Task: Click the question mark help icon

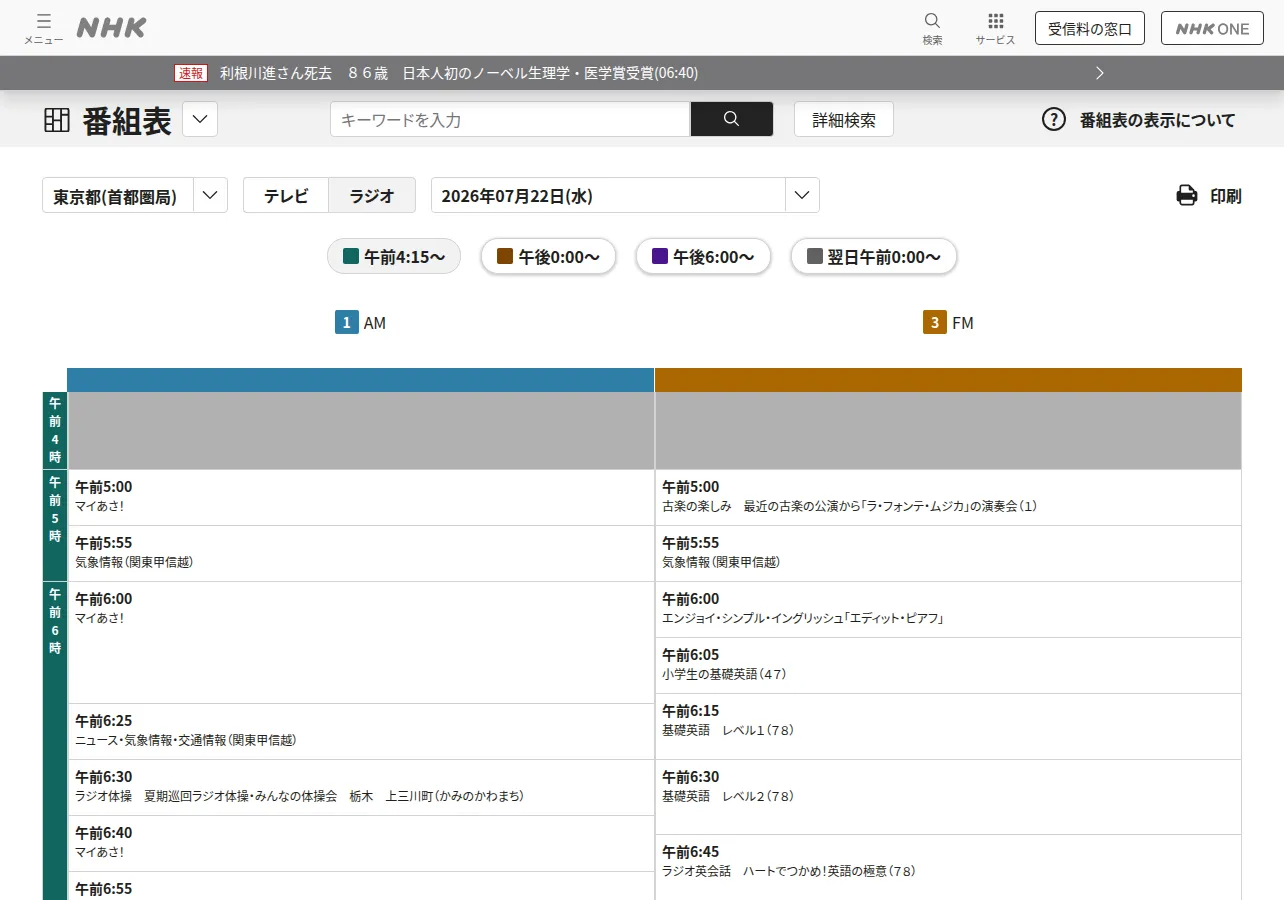Action: (1054, 120)
